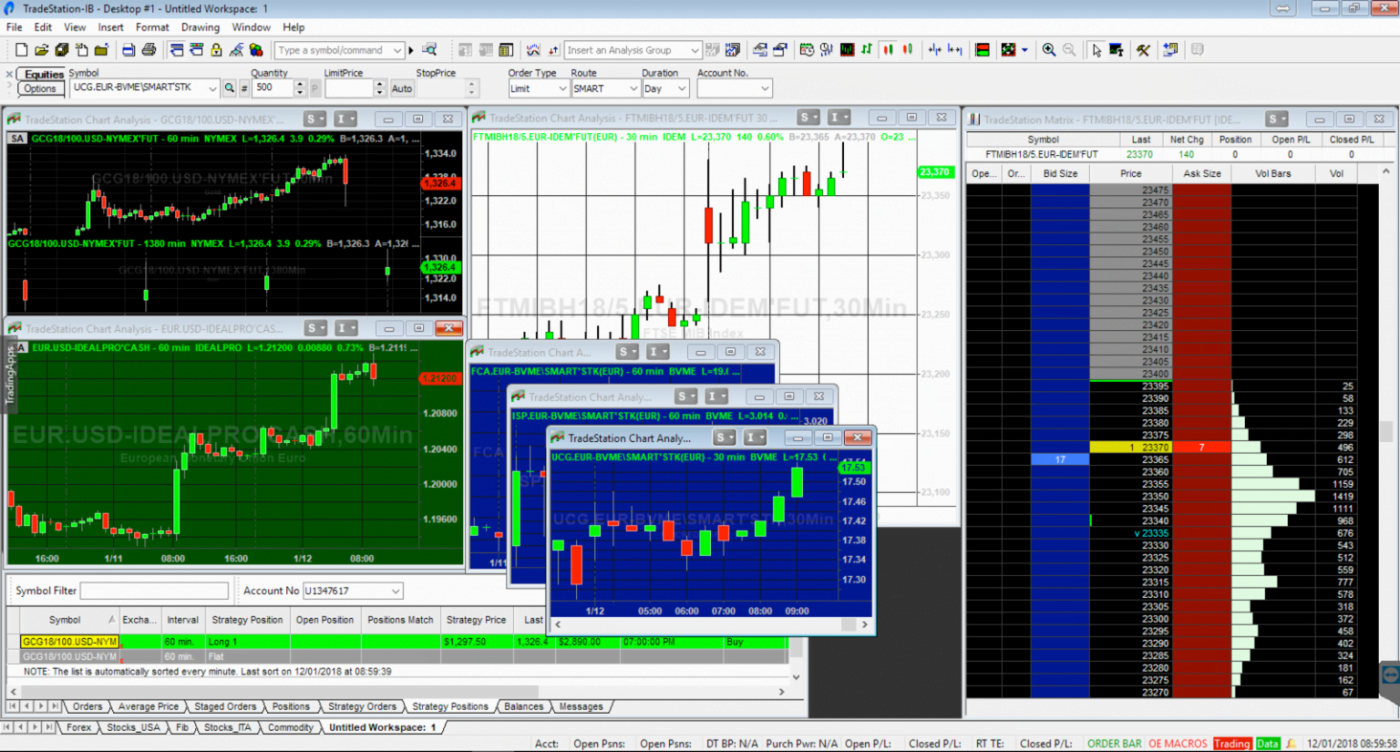This screenshot has height=752, width=1400.
Task: Switch to the Orders tab
Action: tap(88, 706)
